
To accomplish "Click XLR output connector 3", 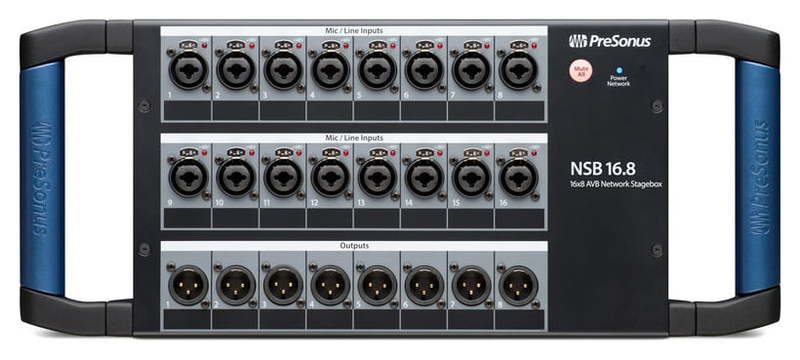I will click(x=284, y=285).
